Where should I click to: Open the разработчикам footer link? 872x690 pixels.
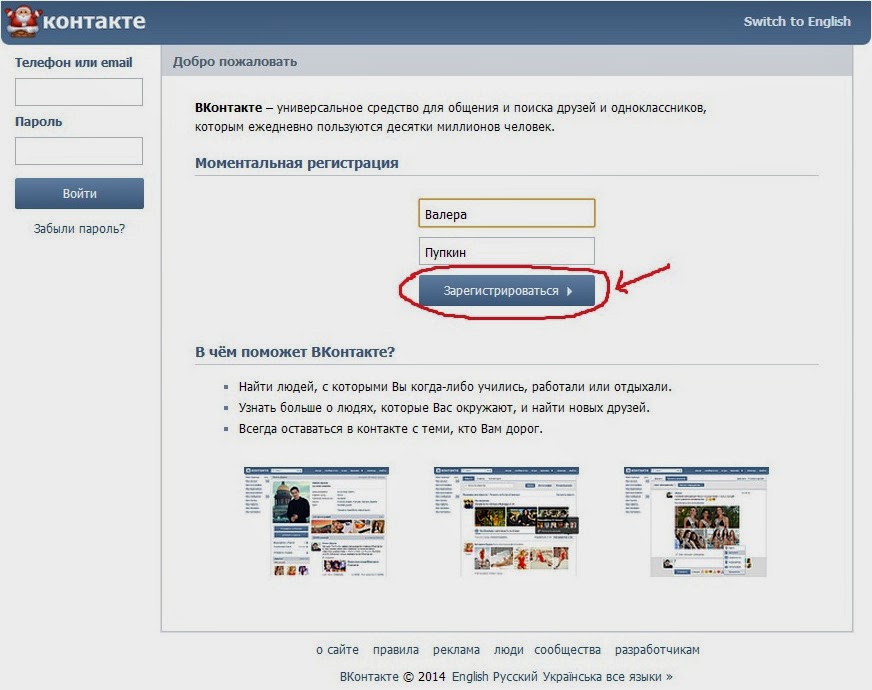point(657,649)
